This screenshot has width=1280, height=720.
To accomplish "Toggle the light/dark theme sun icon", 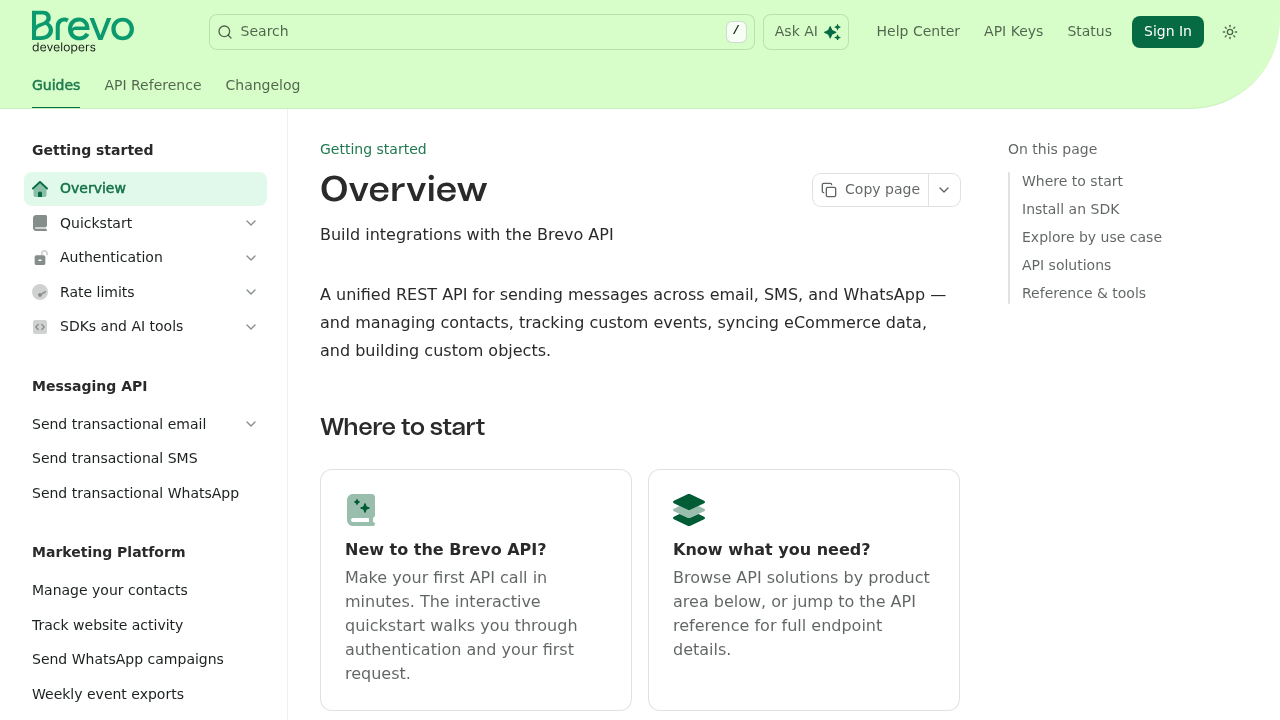I will 1230,32.
